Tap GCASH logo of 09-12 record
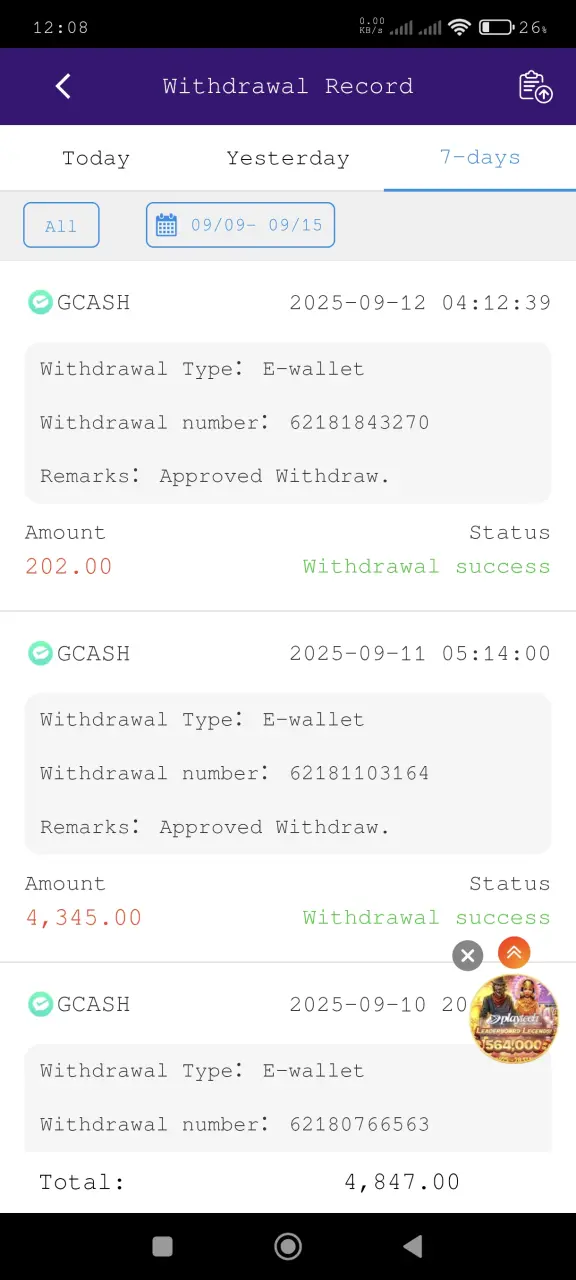576x1280 pixels. (x=40, y=302)
